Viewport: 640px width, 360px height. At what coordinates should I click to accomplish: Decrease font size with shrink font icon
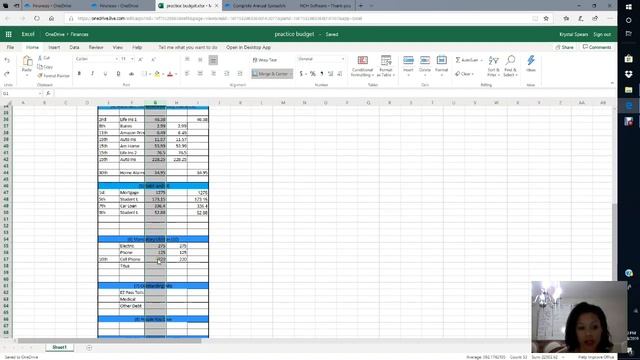click(153, 60)
